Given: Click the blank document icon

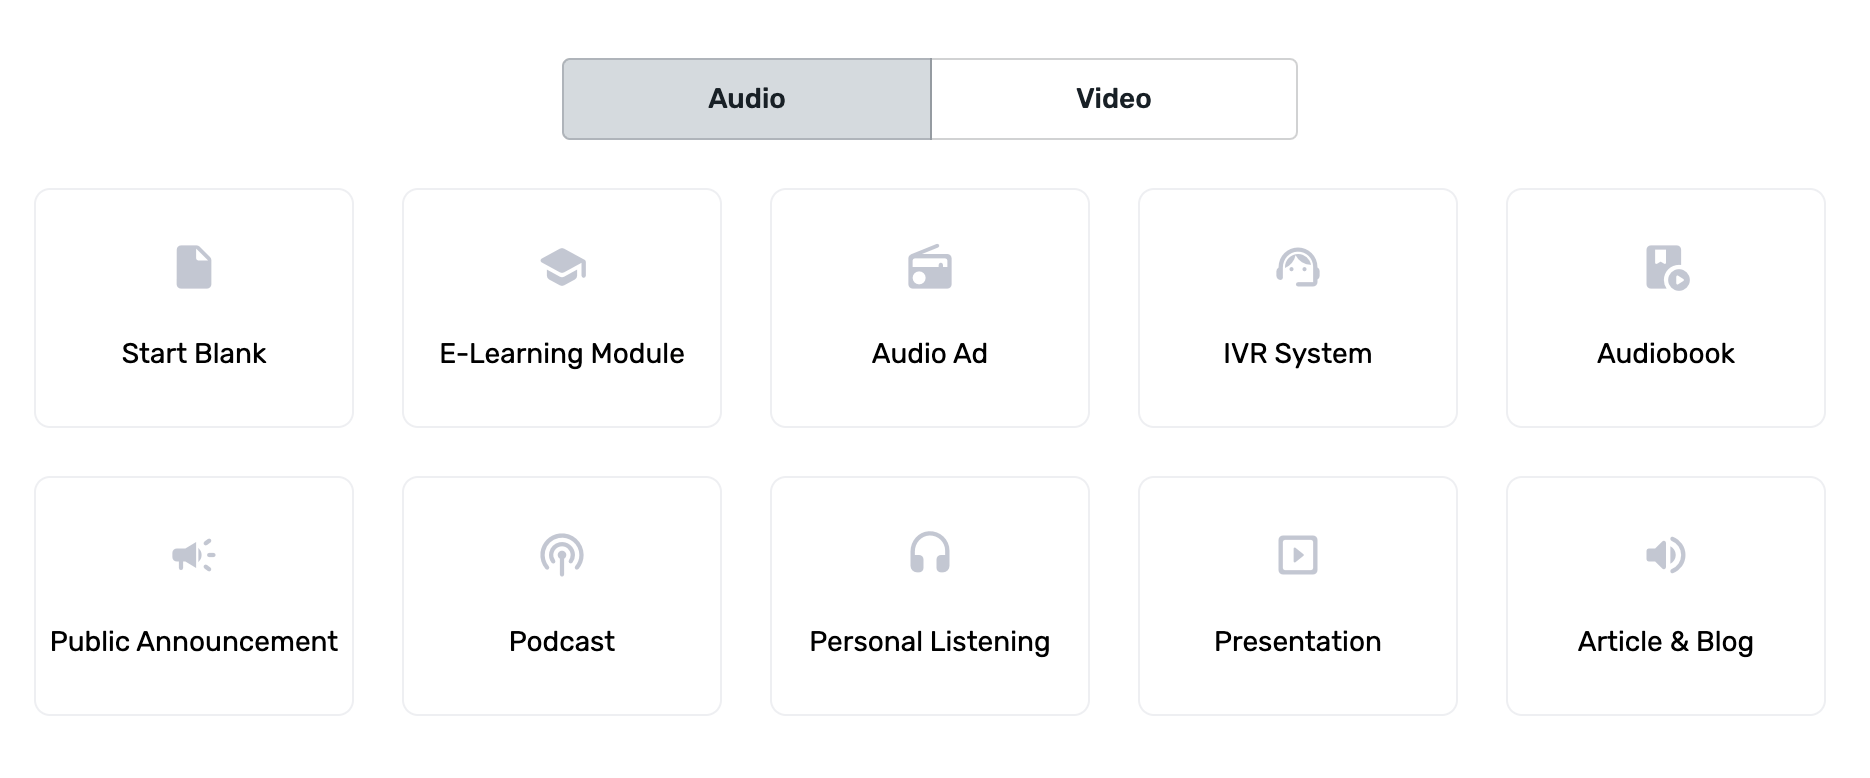Looking at the screenshot, I should pyautogui.click(x=194, y=267).
